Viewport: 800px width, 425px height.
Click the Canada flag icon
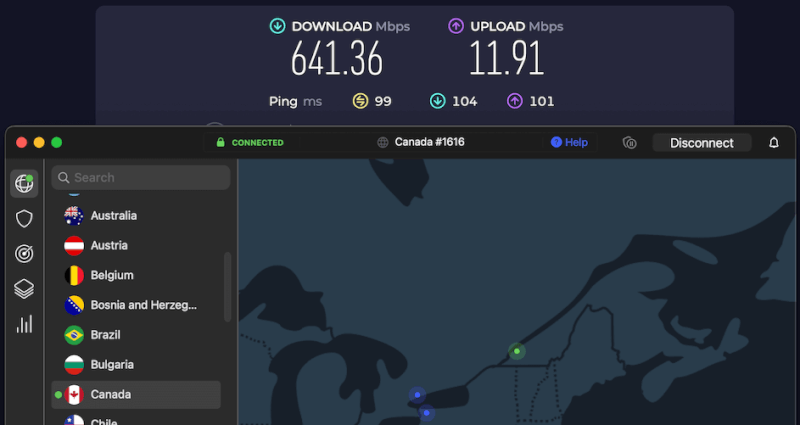(74, 394)
